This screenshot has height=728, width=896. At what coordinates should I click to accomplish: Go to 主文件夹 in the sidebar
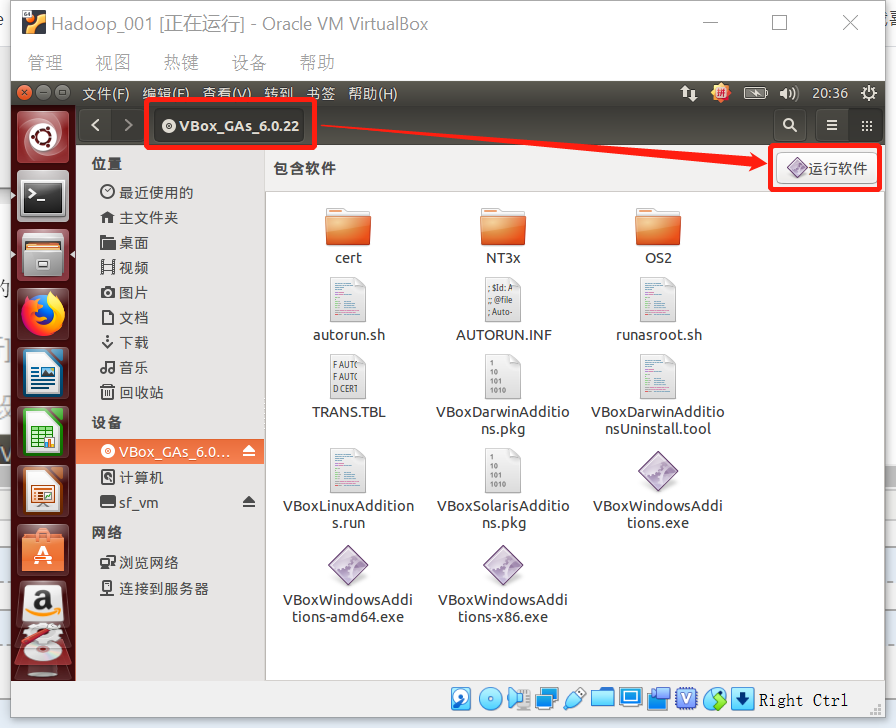pyautogui.click(x=139, y=218)
